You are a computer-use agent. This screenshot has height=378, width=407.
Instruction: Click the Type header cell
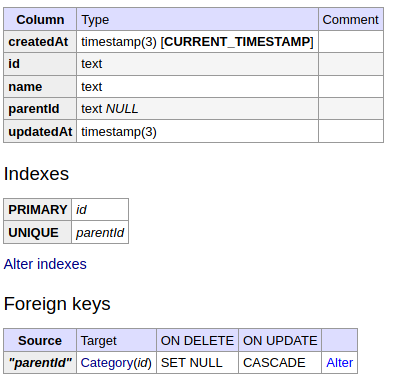[x=197, y=19]
